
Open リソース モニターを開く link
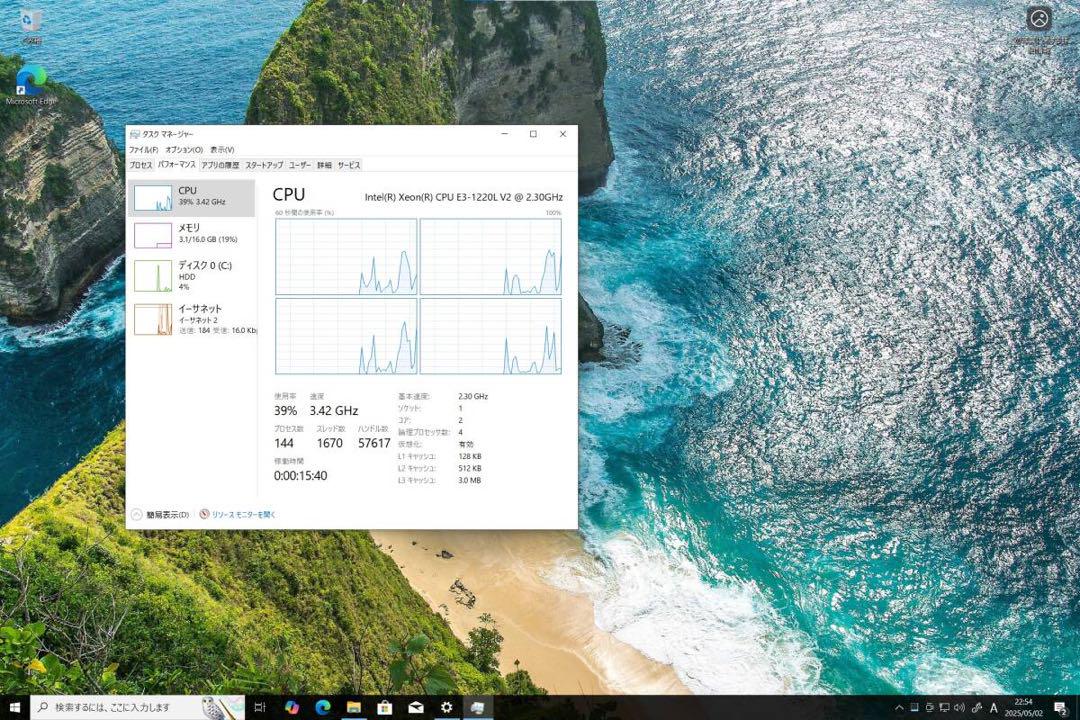coord(243,515)
